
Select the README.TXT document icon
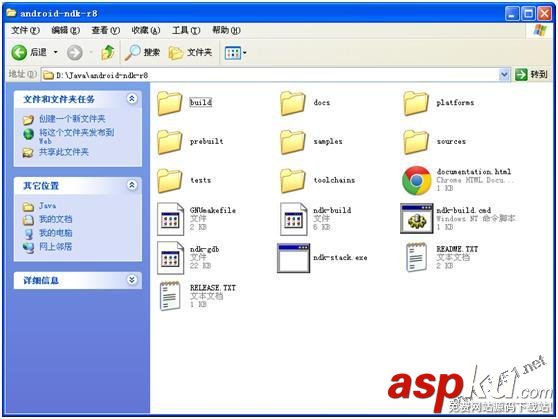416,257
